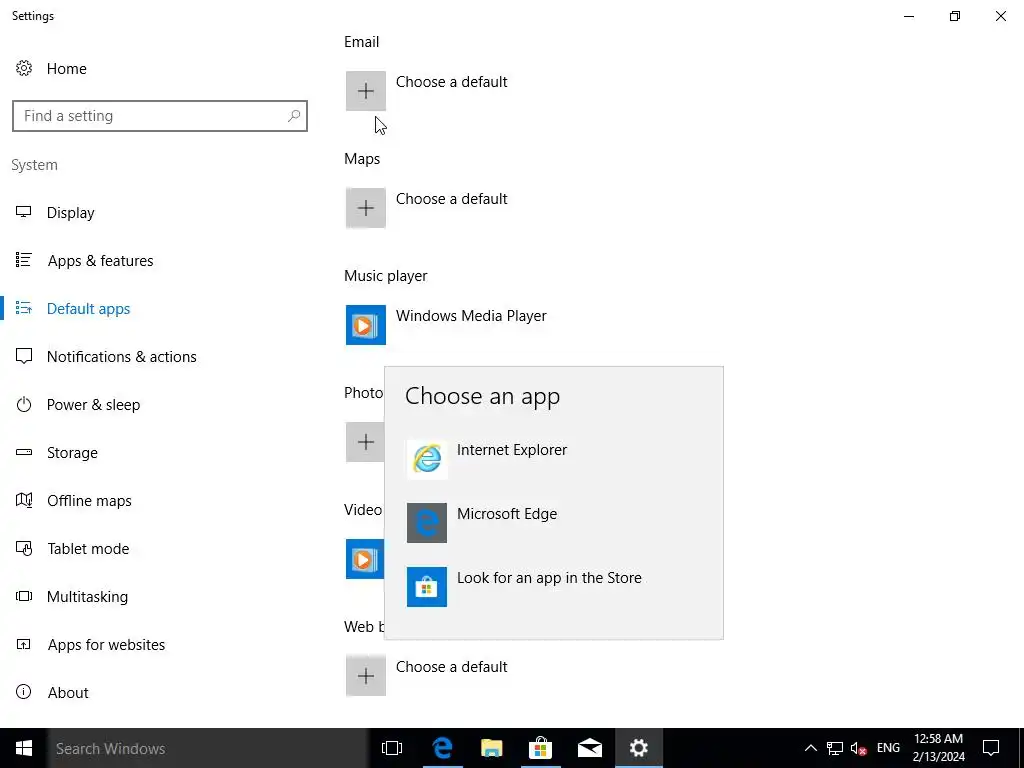Show hidden tray icons chevron

810,748
